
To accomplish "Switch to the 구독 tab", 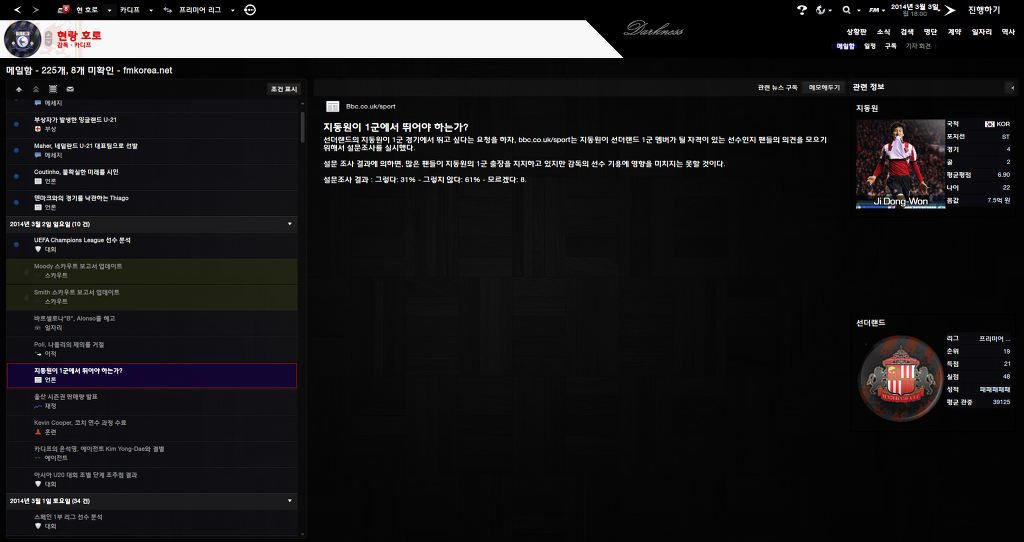I will click(890, 46).
